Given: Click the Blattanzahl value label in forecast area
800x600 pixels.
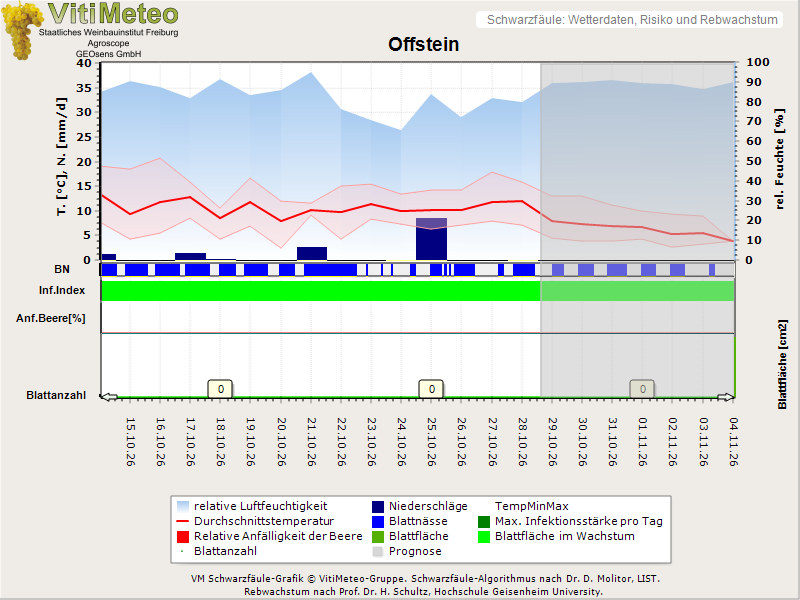Looking at the screenshot, I should pyautogui.click(x=642, y=389).
